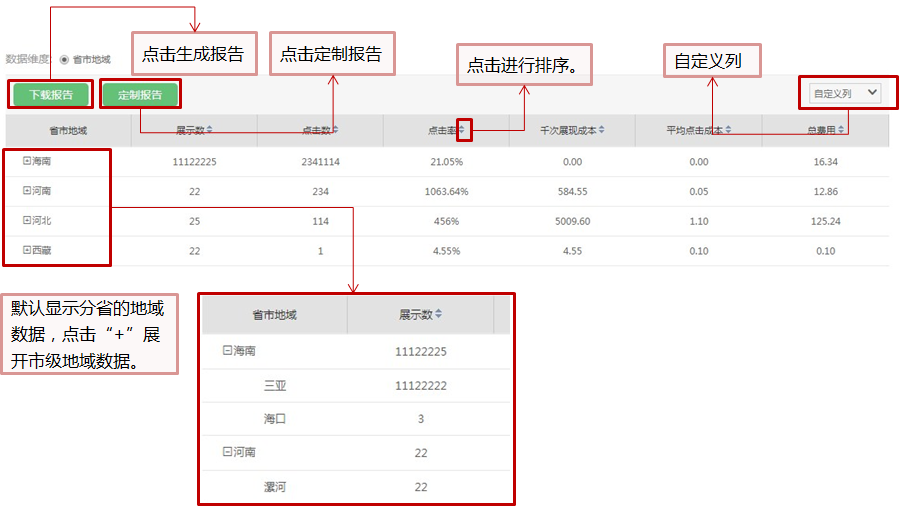Click the 点击数 sort arrows
This screenshot has height=512, width=906.
[x=336, y=130]
